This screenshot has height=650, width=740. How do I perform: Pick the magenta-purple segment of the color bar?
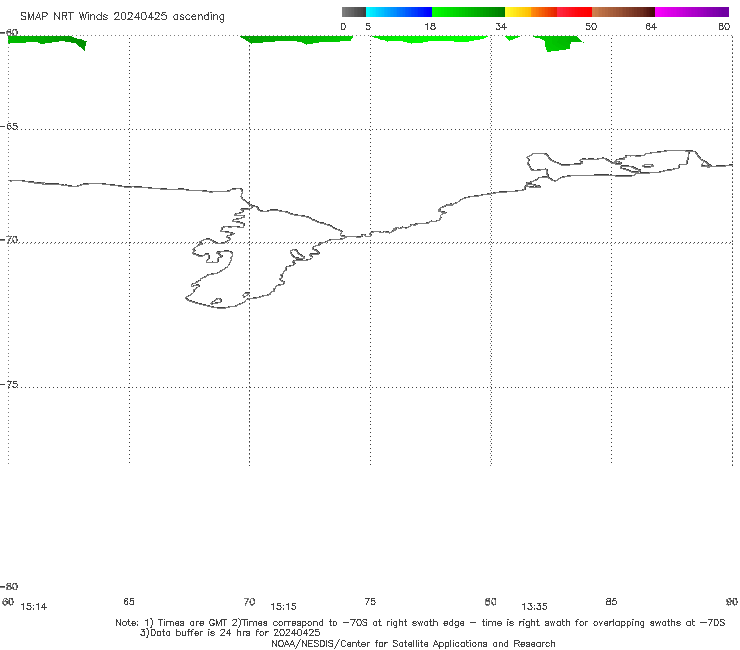692,12
